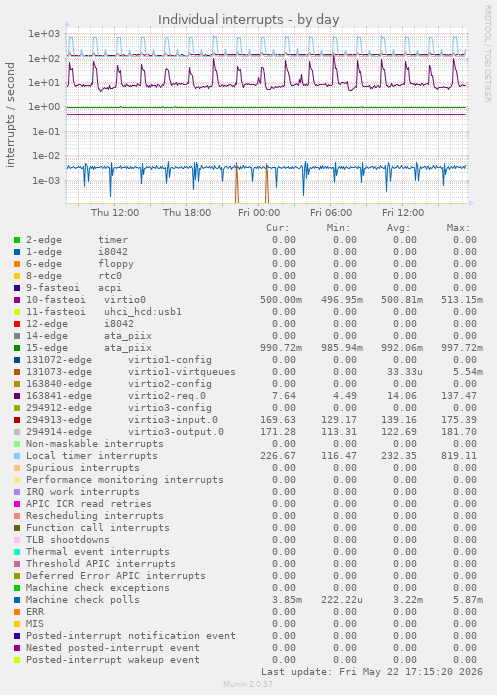Click the Local timer interrupts legend label

click(92, 456)
